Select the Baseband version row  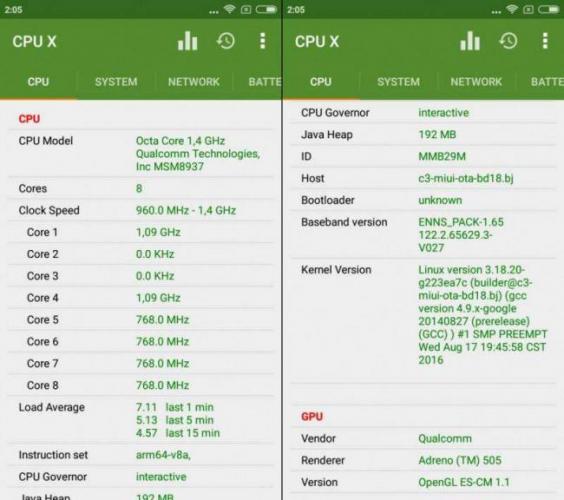click(x=424, y=235)
